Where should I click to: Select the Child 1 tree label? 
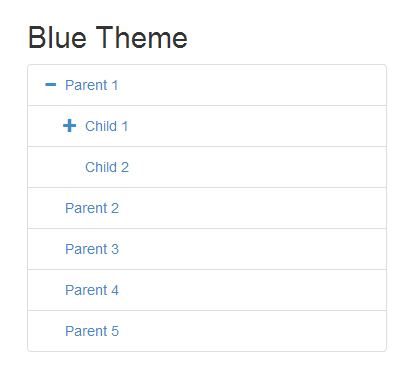[x=107, y=126]
